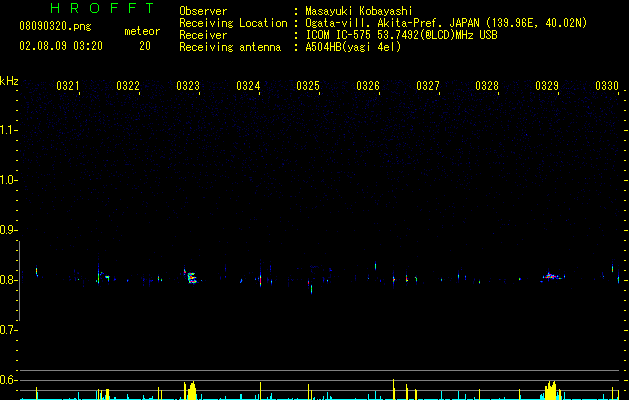
Task: Click the 0323 time marker
Action: pyautogui.click(x=188, y=86)
